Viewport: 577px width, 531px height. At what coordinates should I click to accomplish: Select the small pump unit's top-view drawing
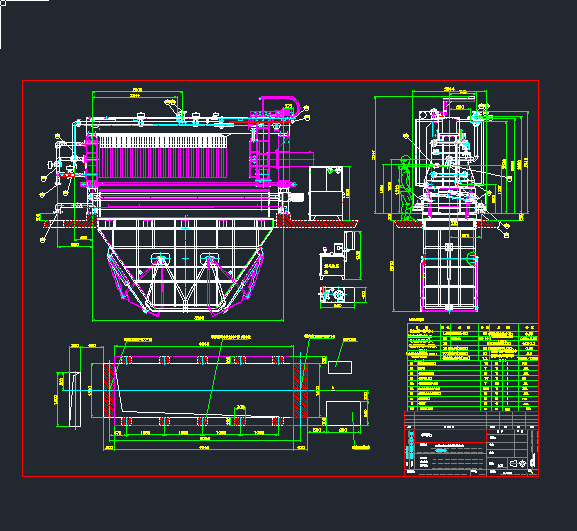(337, 295)
